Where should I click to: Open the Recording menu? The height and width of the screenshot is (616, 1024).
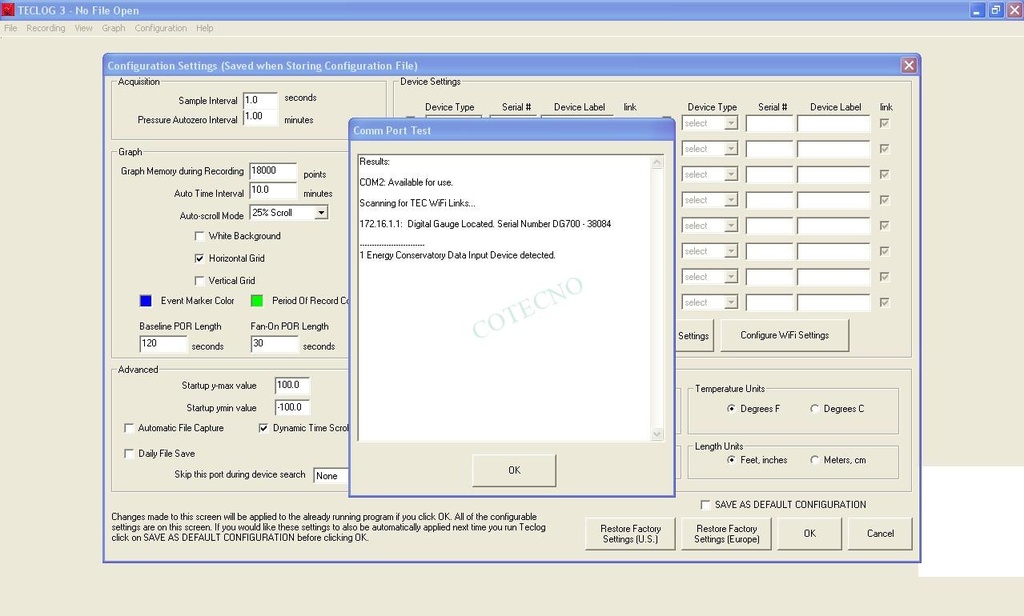(x=45, y=28)
